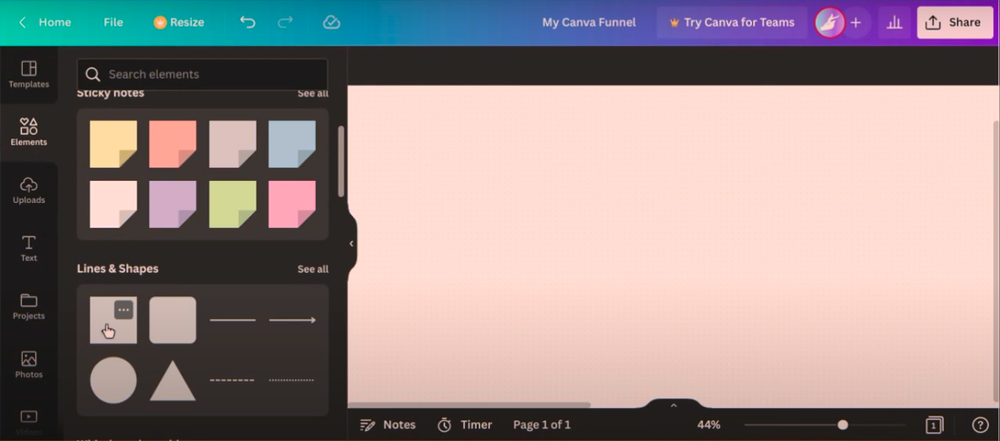Viewport: 1000px width, 441px height.
Task: Open the Photos tab
Action: [x=29, y=364]
